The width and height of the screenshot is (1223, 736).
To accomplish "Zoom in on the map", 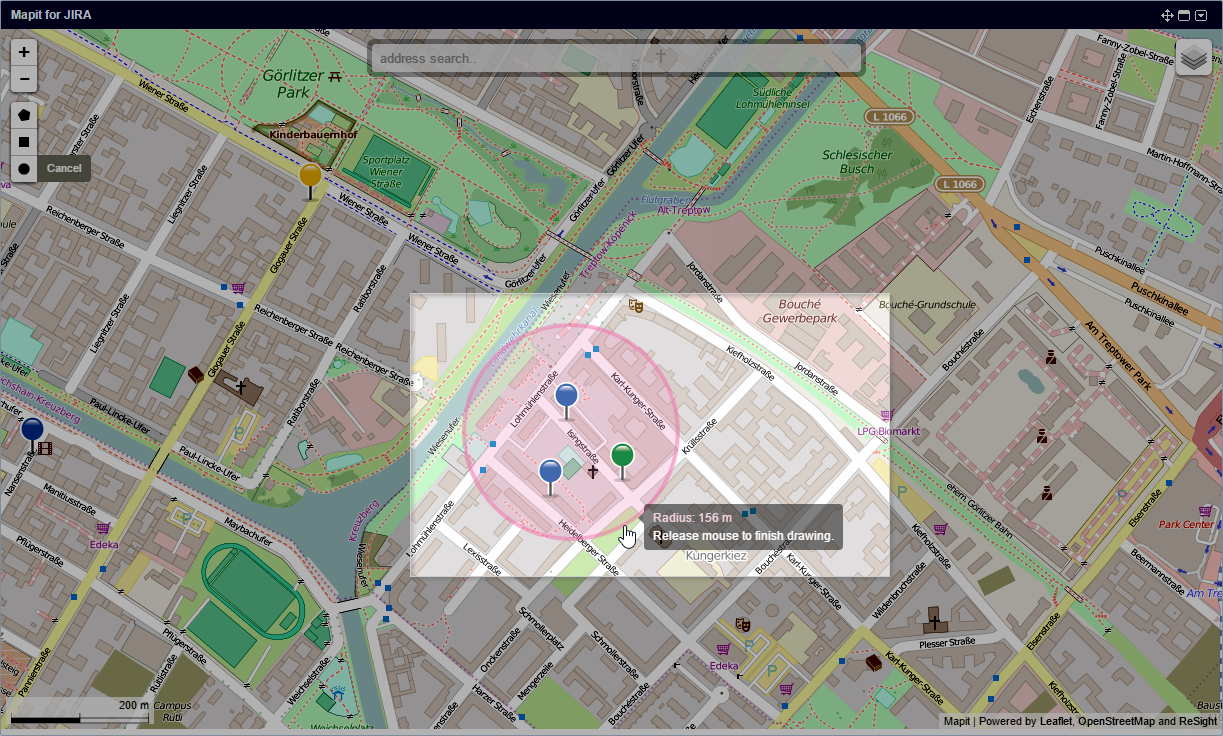I will point(23,51).
